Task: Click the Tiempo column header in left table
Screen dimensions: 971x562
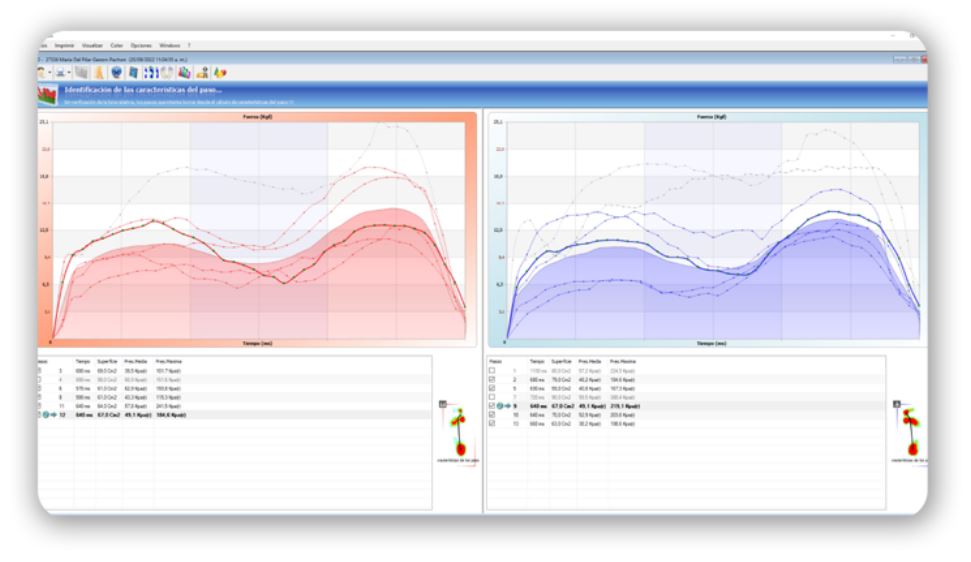Action: [x=83, y=360]
